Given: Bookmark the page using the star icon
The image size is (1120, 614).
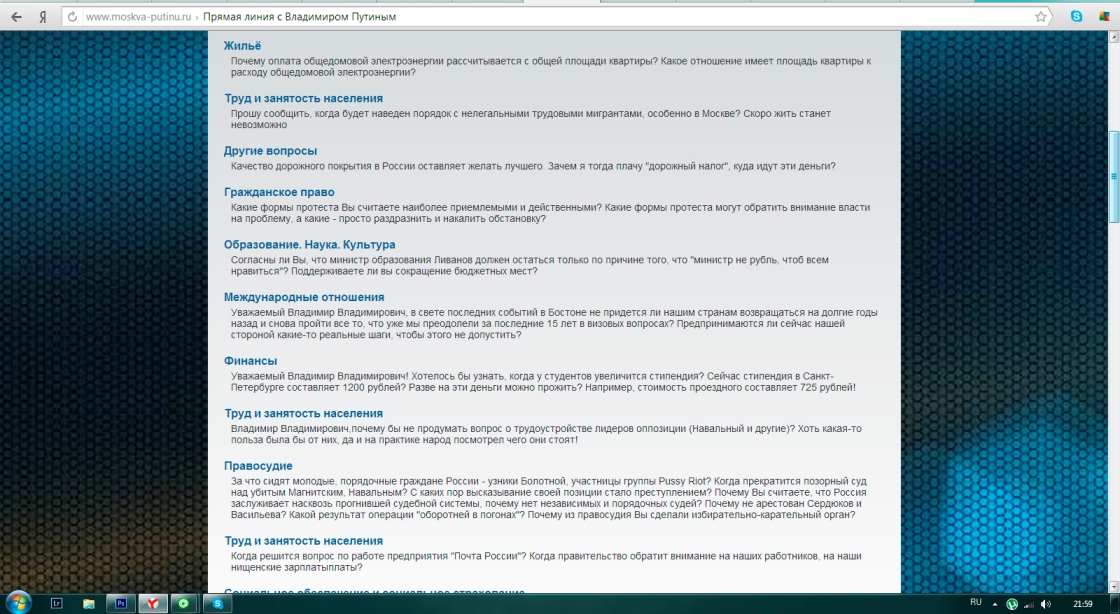Looking at the screenshot, I should click(x=1041, y=16).
